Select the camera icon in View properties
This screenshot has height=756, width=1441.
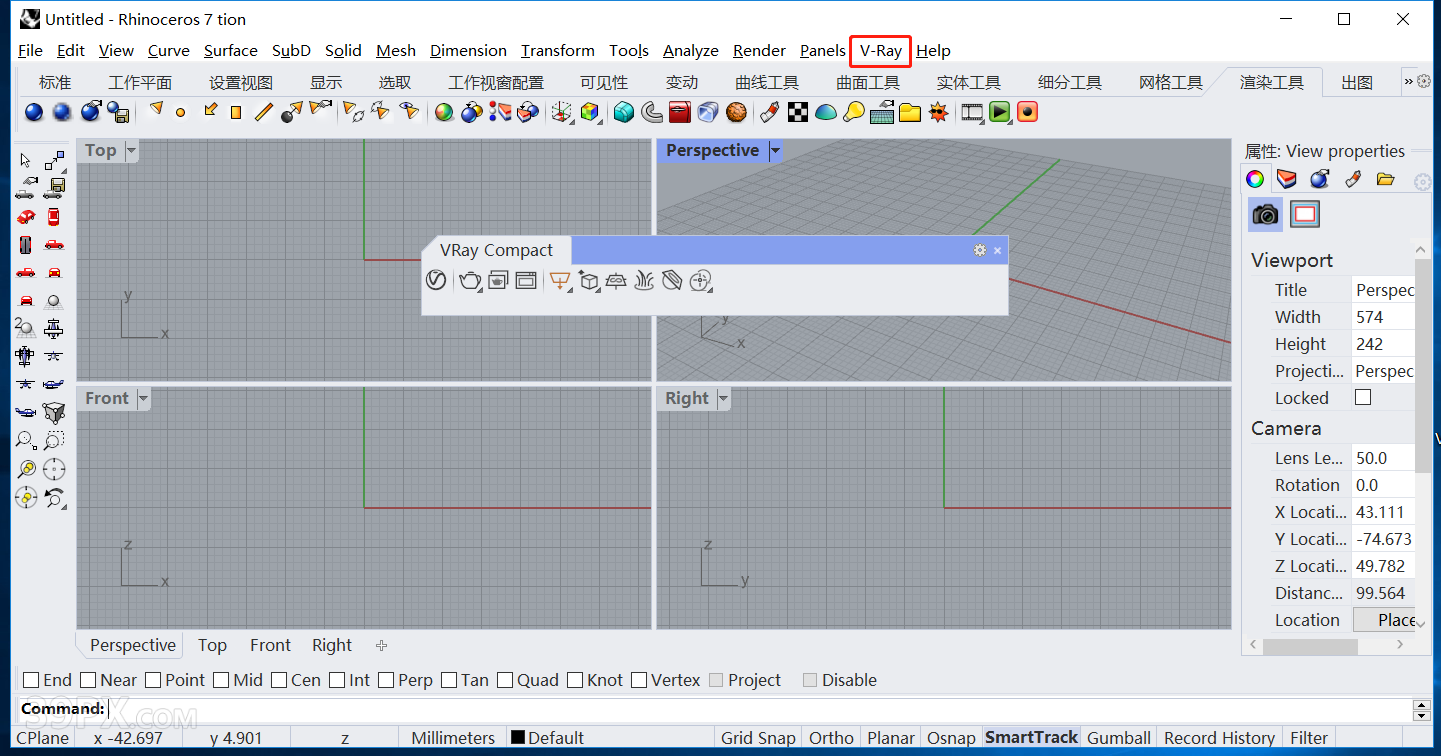pyautogui.click(x=1266, y=213)
